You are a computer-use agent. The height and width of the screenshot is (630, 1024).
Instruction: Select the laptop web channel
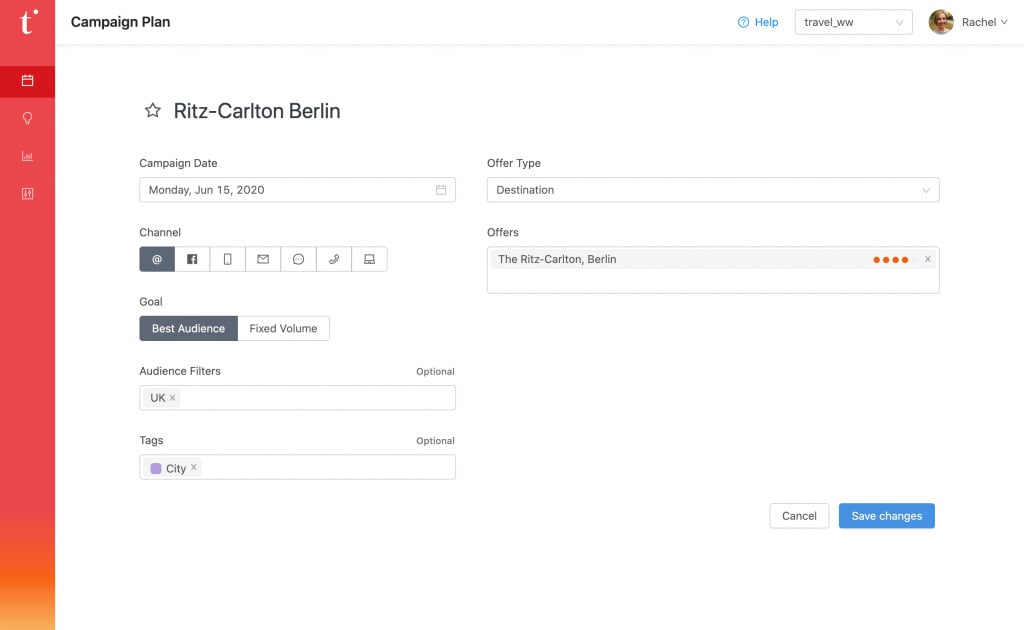click(x=369, y=259)
